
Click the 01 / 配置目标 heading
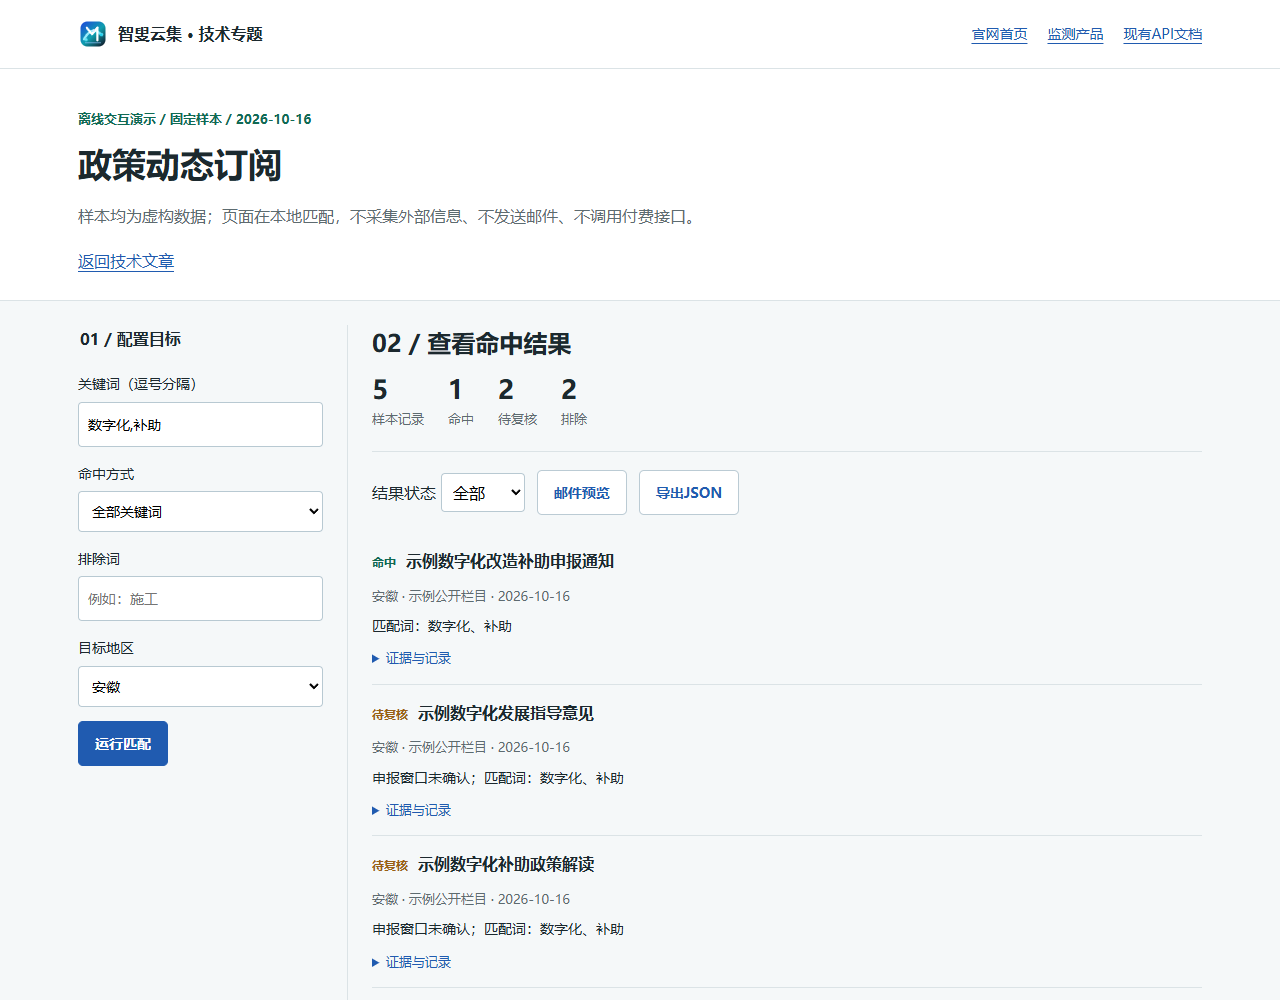(x=130, y=339)
